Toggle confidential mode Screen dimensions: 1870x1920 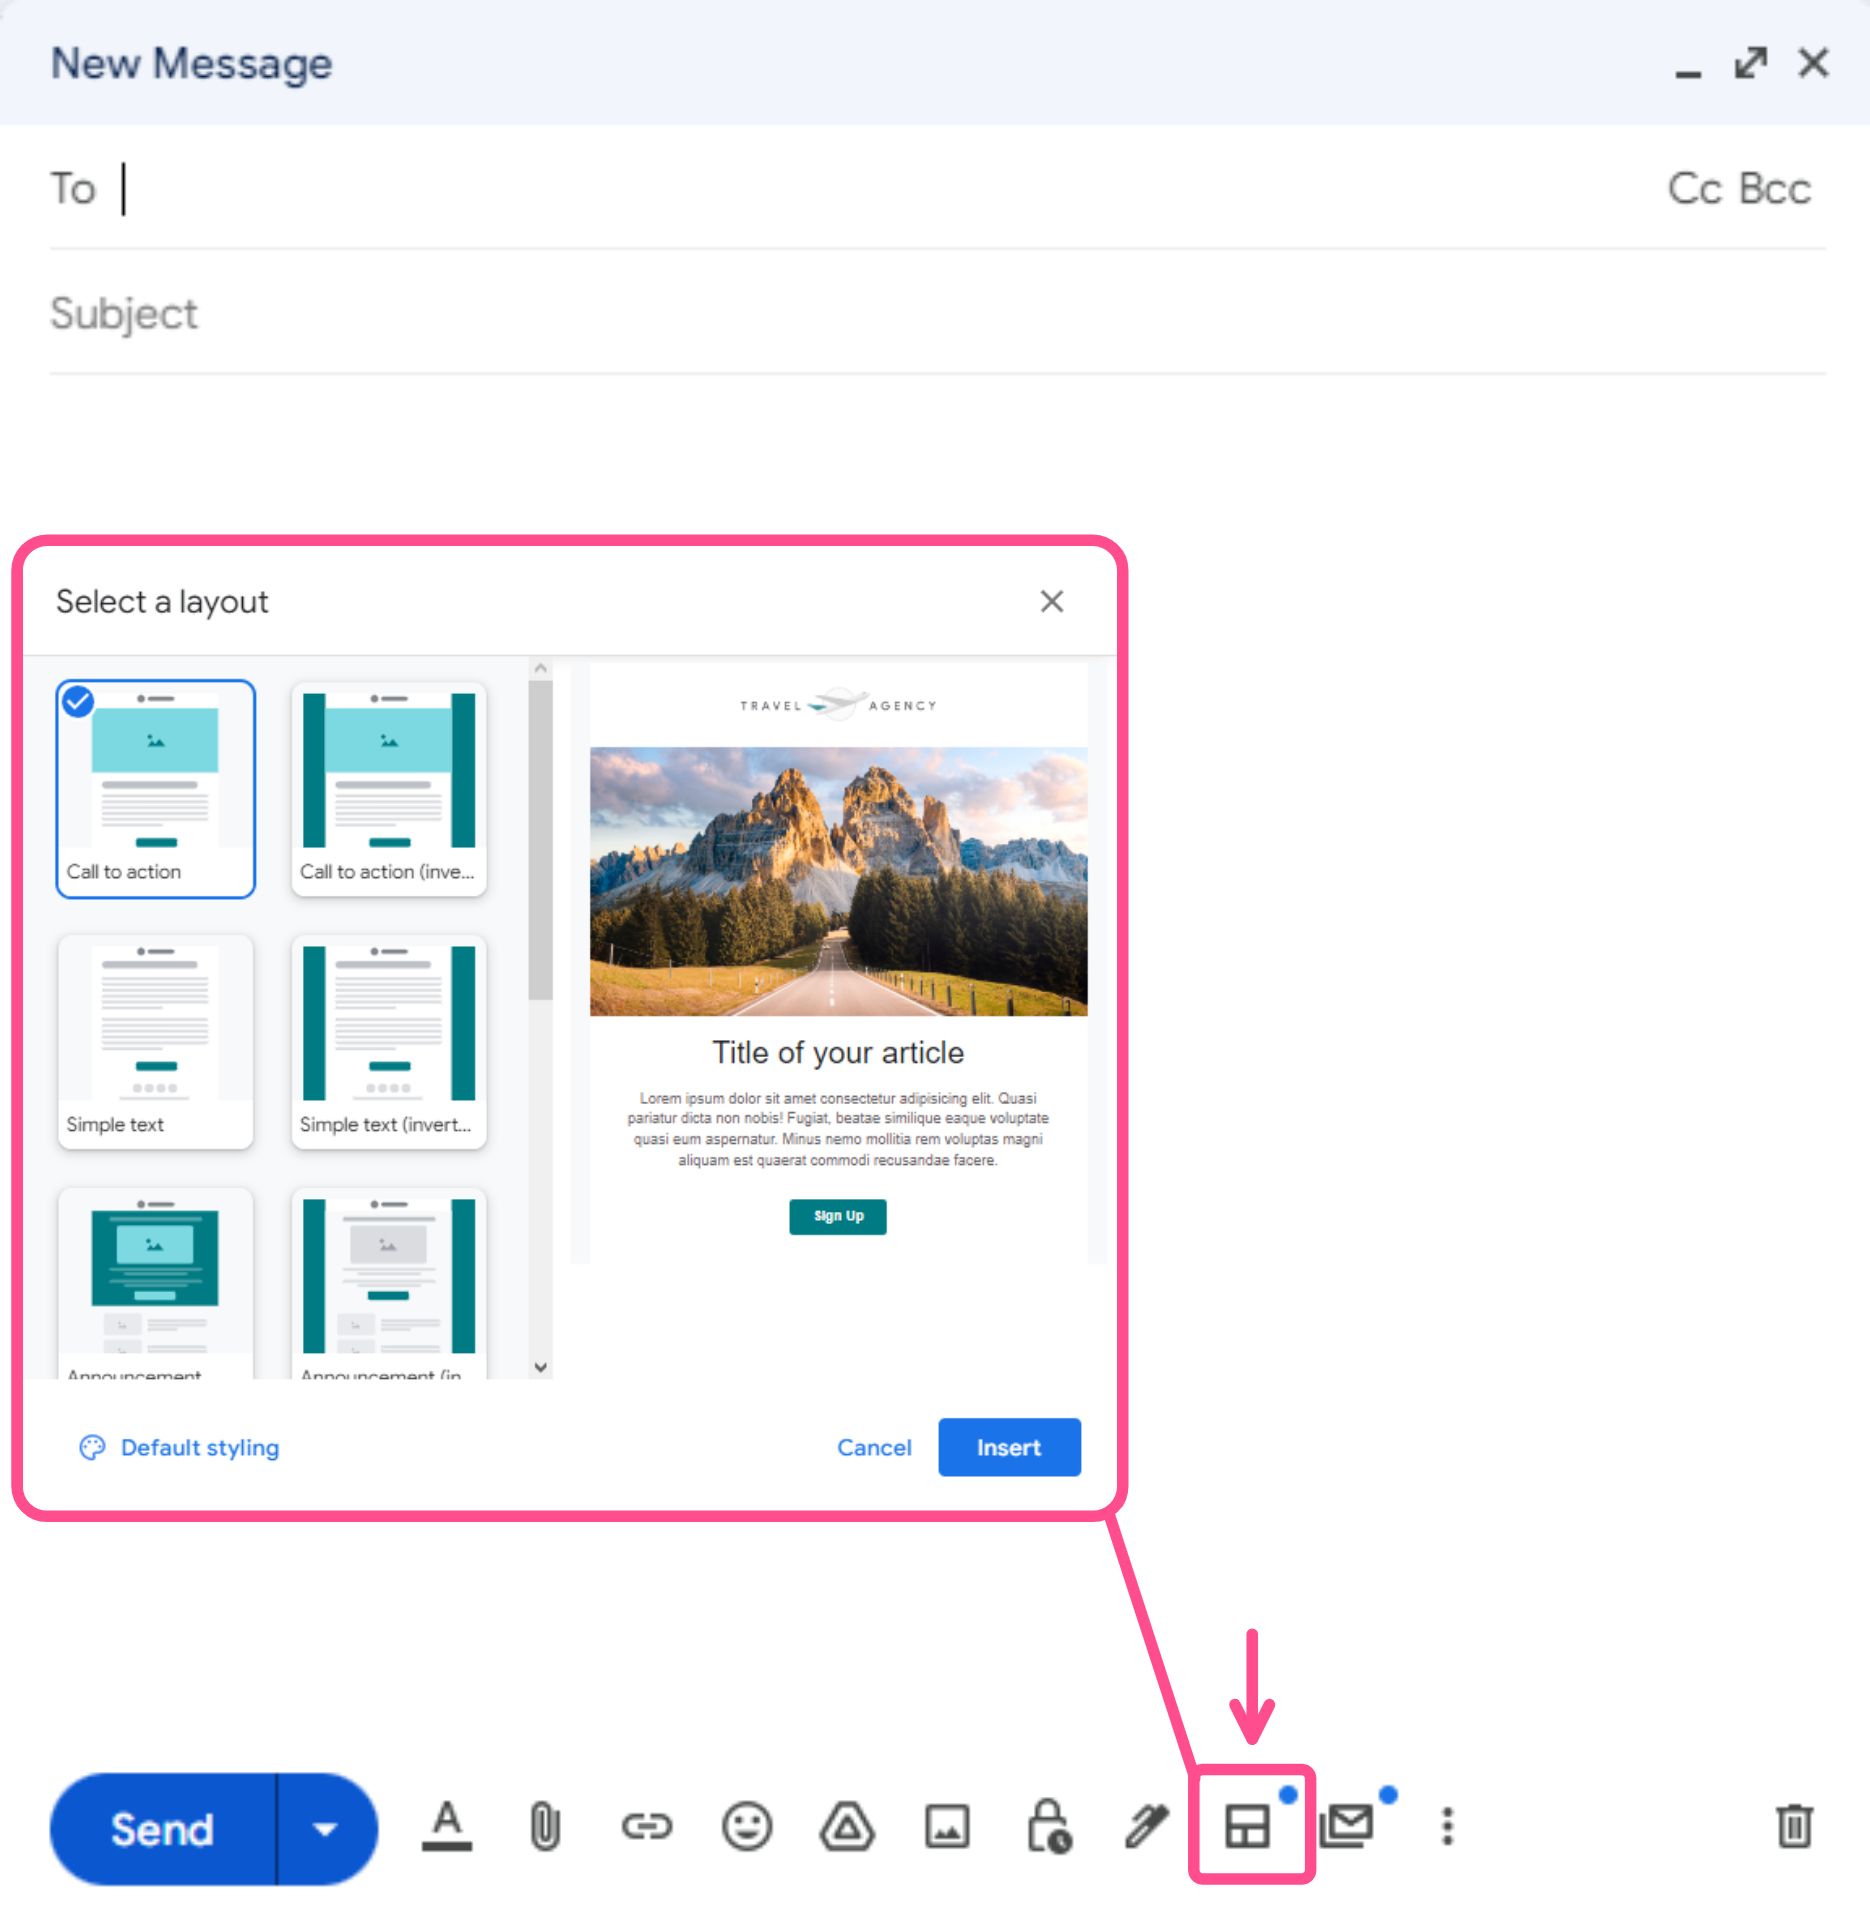pyautogui.click(x=1047, y=1827)
